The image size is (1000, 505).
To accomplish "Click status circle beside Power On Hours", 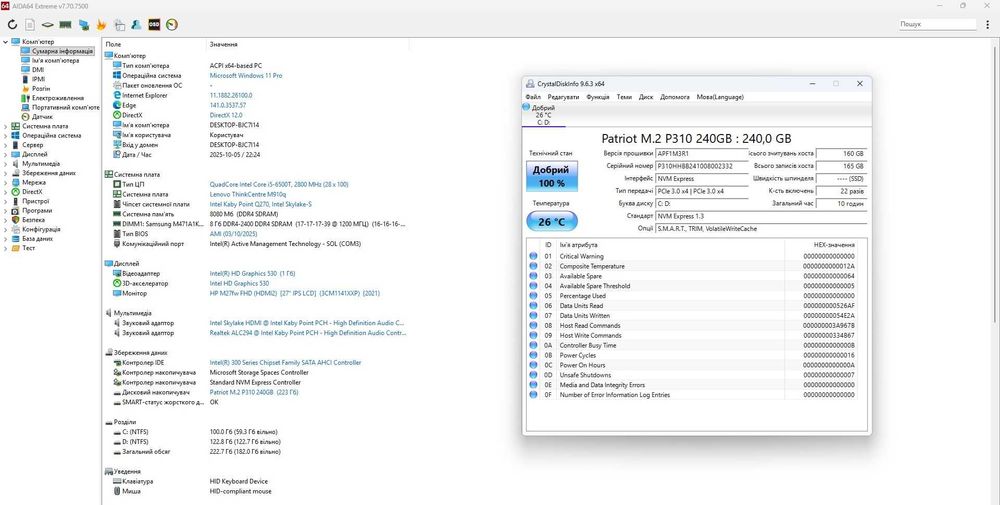I will point(533,365).
